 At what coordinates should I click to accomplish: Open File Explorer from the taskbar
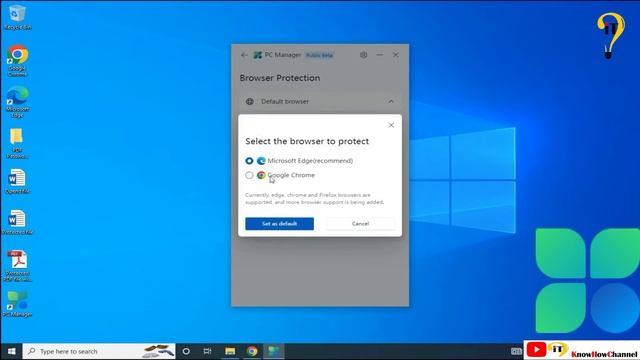click(x=230, y=351)
